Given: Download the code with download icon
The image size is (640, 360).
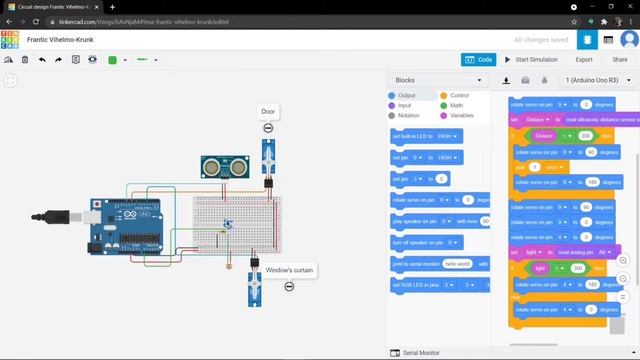Looking at the screenshot, I should click(x=506, y=80).
